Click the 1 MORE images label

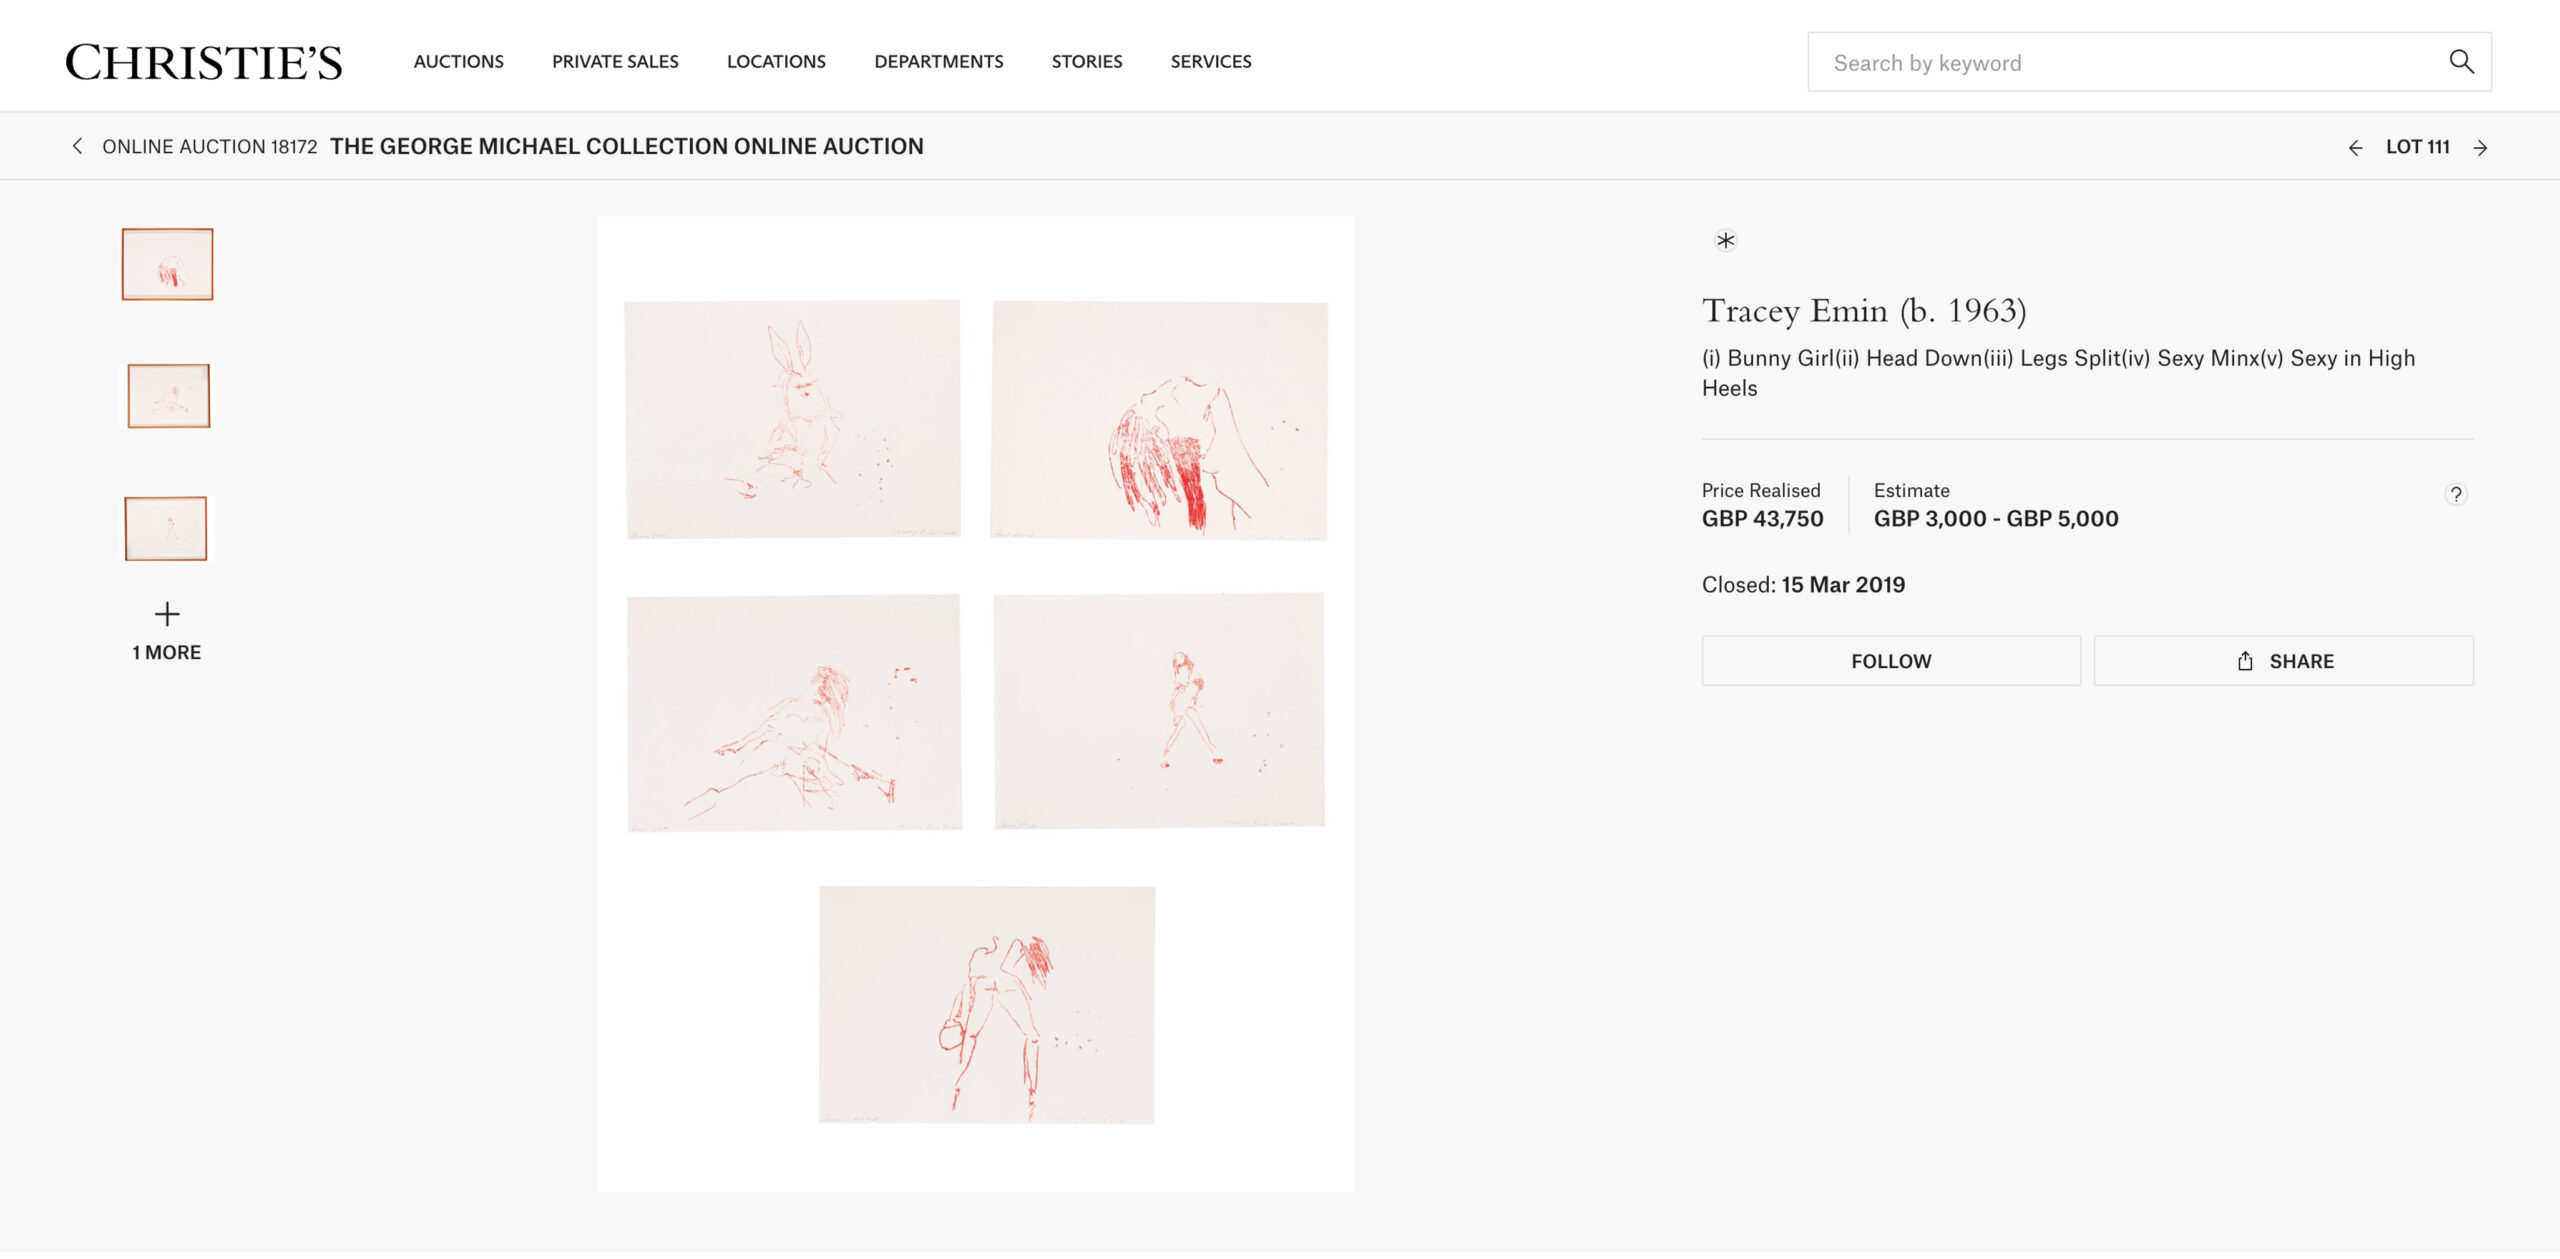pyautogui.click(x=167, y=653)
